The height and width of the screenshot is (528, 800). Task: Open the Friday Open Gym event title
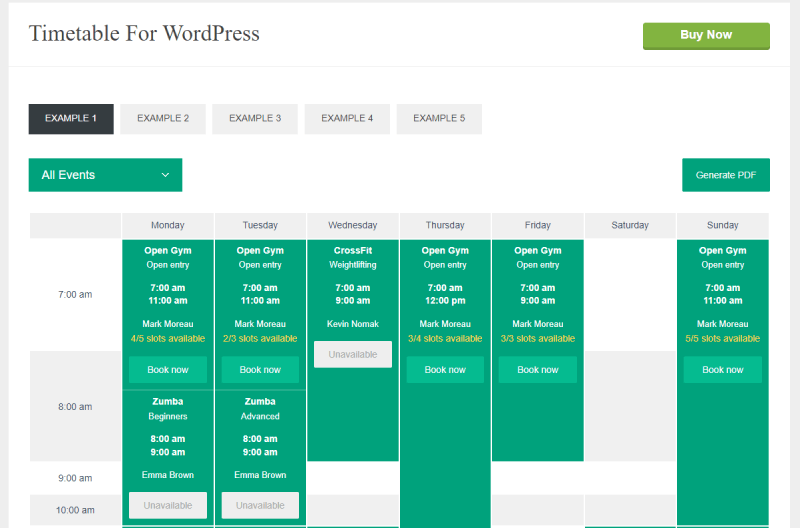[x=538, y=250]
